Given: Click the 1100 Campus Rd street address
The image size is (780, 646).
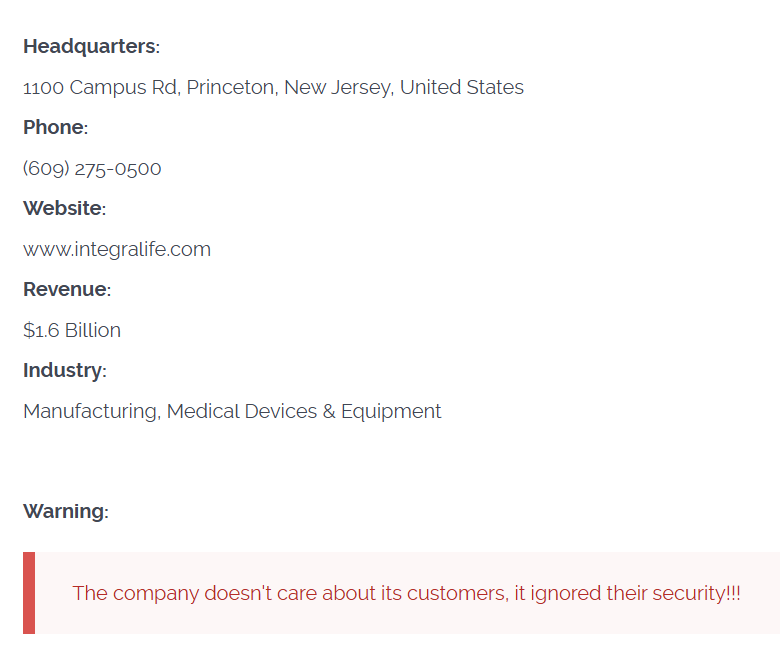Looking at the screenshot, I should pos(99,88).
